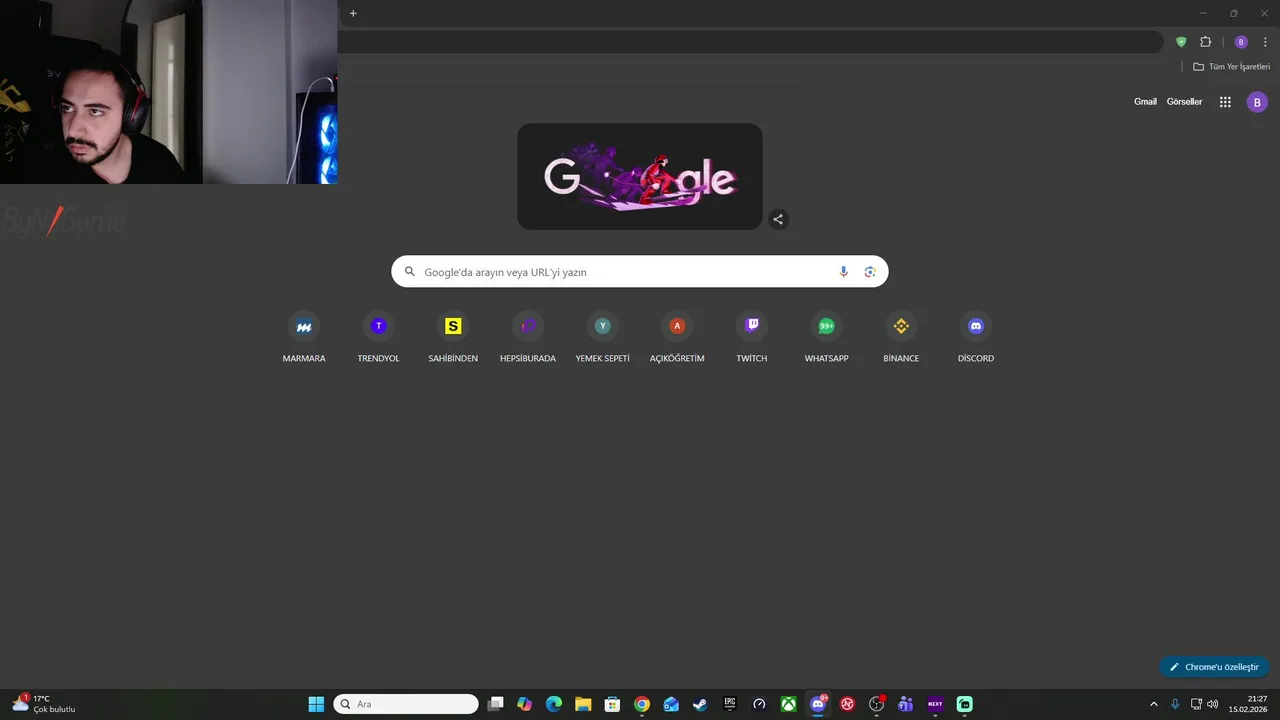Open the TWITCH shortcut
This screenshot has width=1280, height=720.
[x=752, y=338]
